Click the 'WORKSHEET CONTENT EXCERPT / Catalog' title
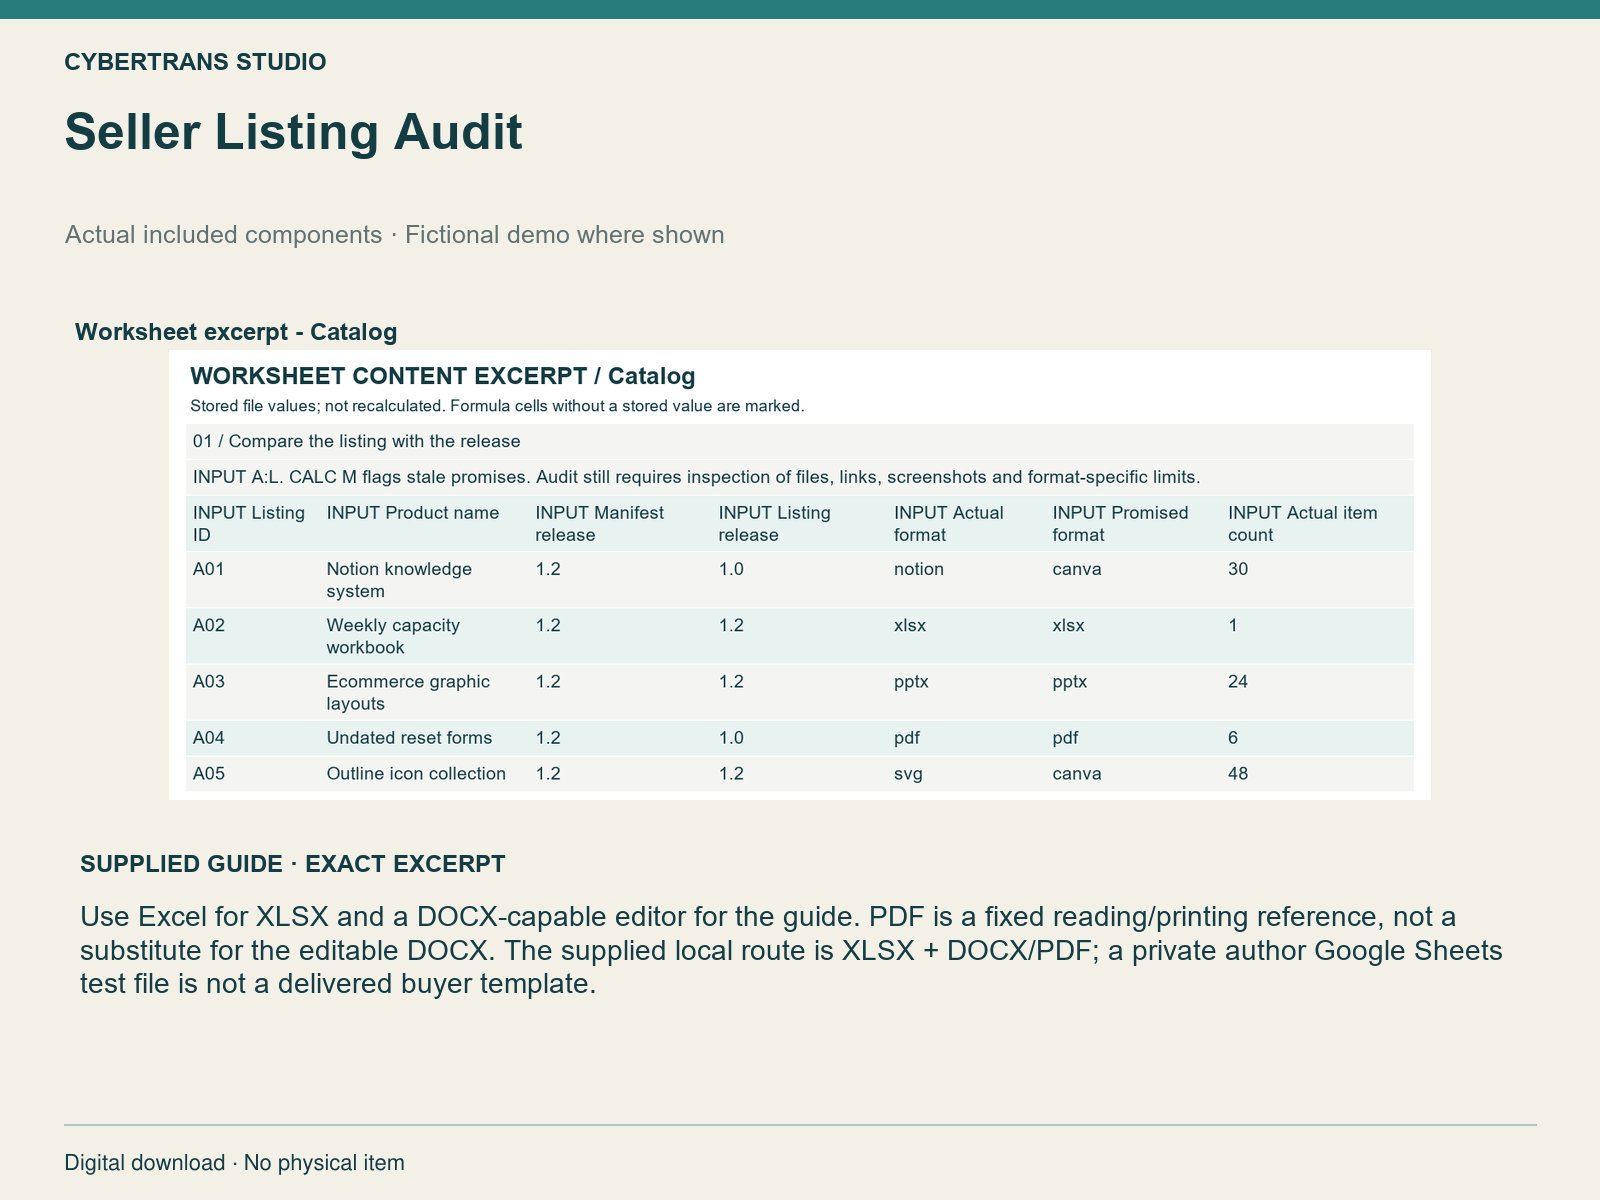1600x1200 pixels. (x=442, y=376)
